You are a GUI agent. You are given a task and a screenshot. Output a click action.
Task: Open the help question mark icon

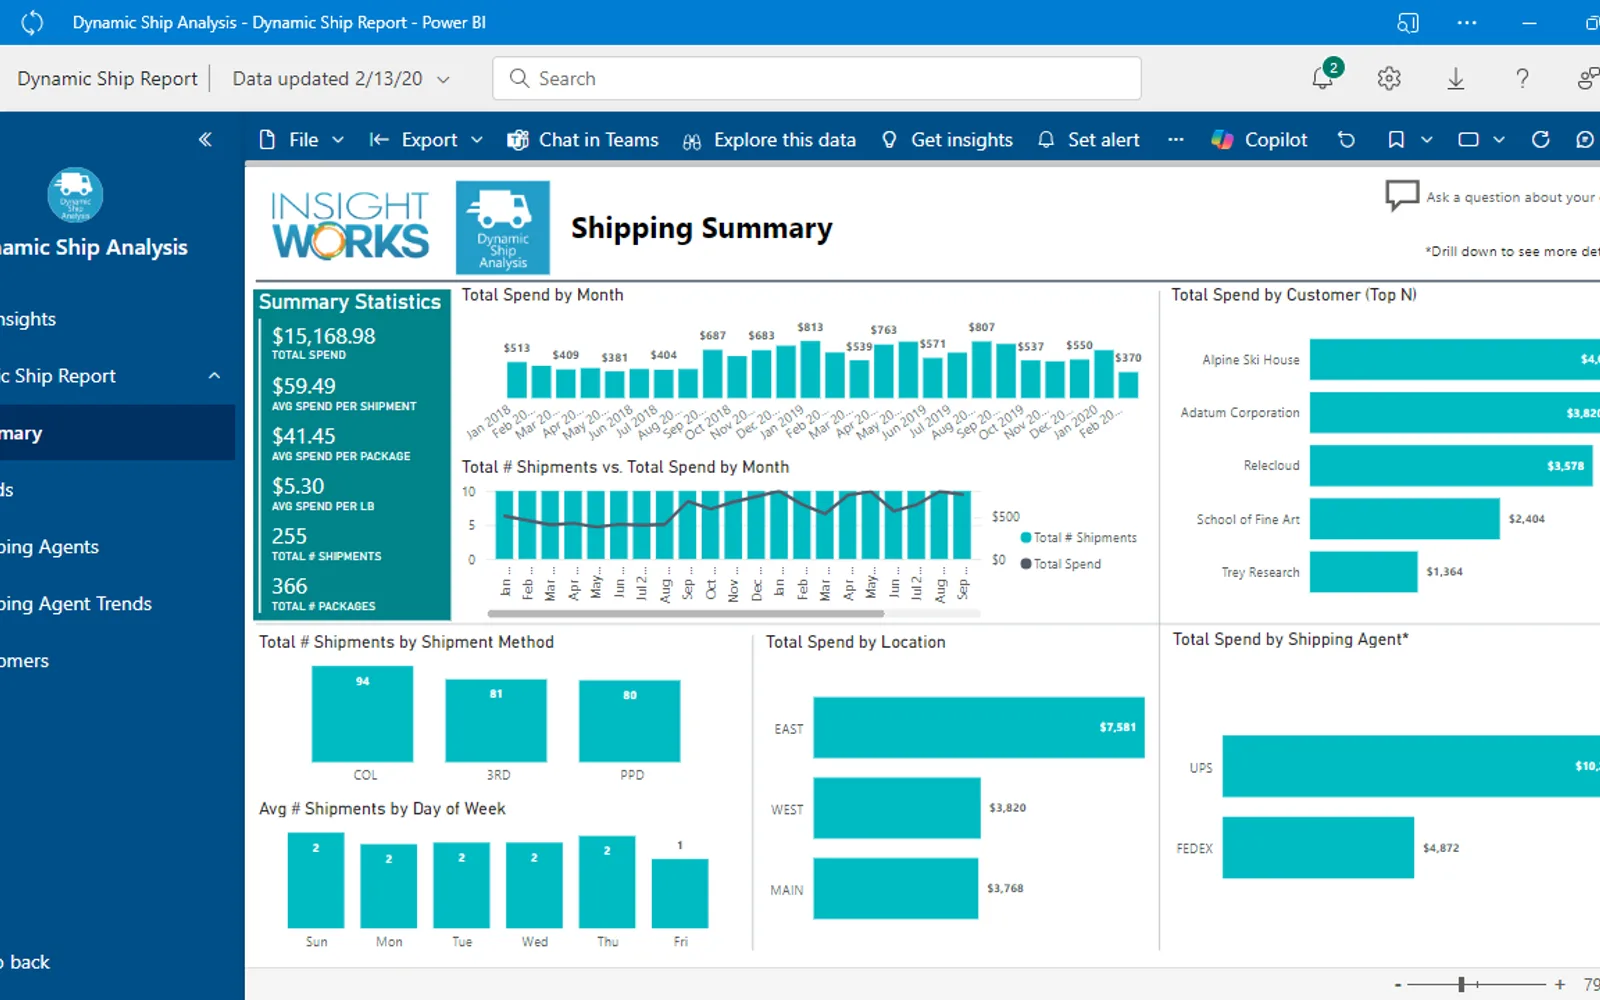point(1522,78)
